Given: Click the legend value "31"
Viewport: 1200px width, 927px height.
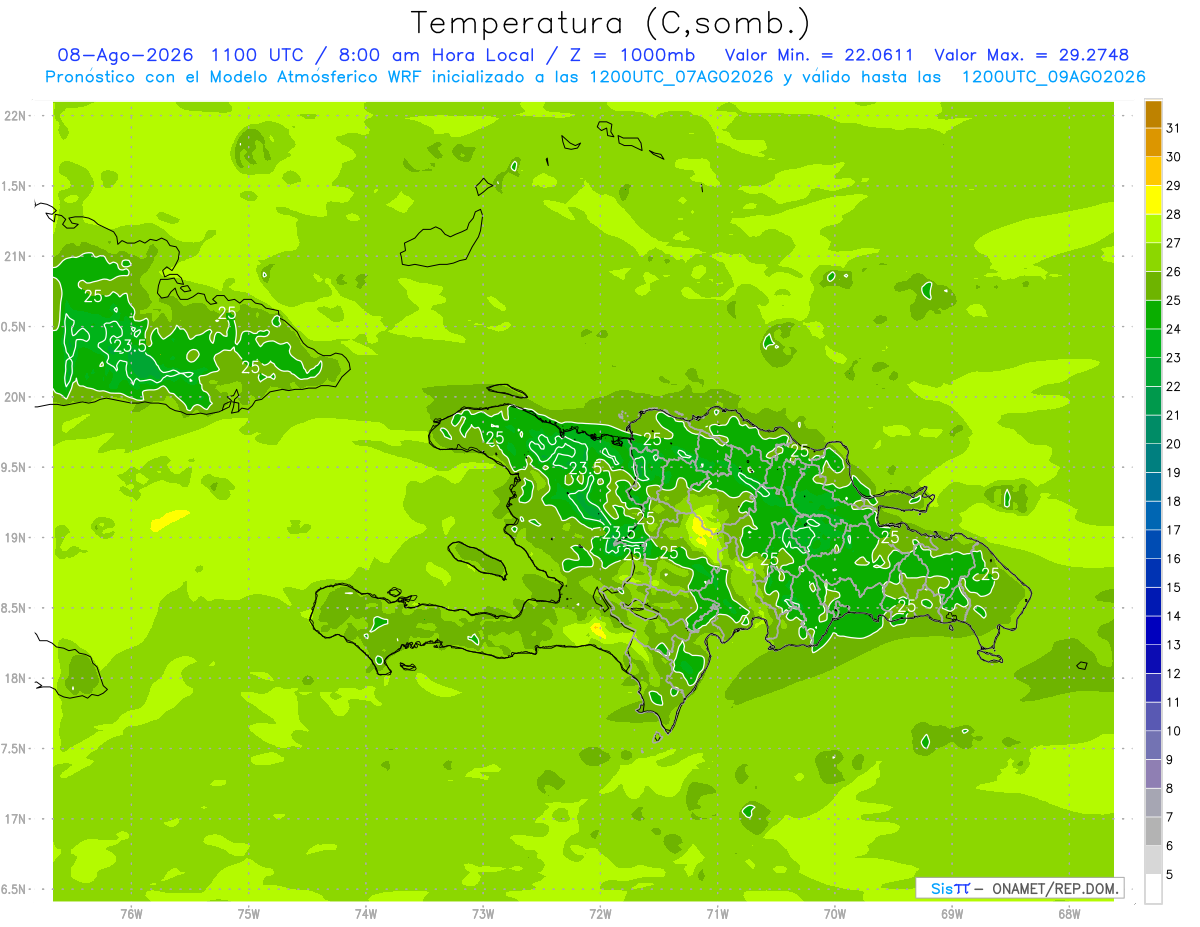Looking at the screenshot, I should (x=1174, y=128).
